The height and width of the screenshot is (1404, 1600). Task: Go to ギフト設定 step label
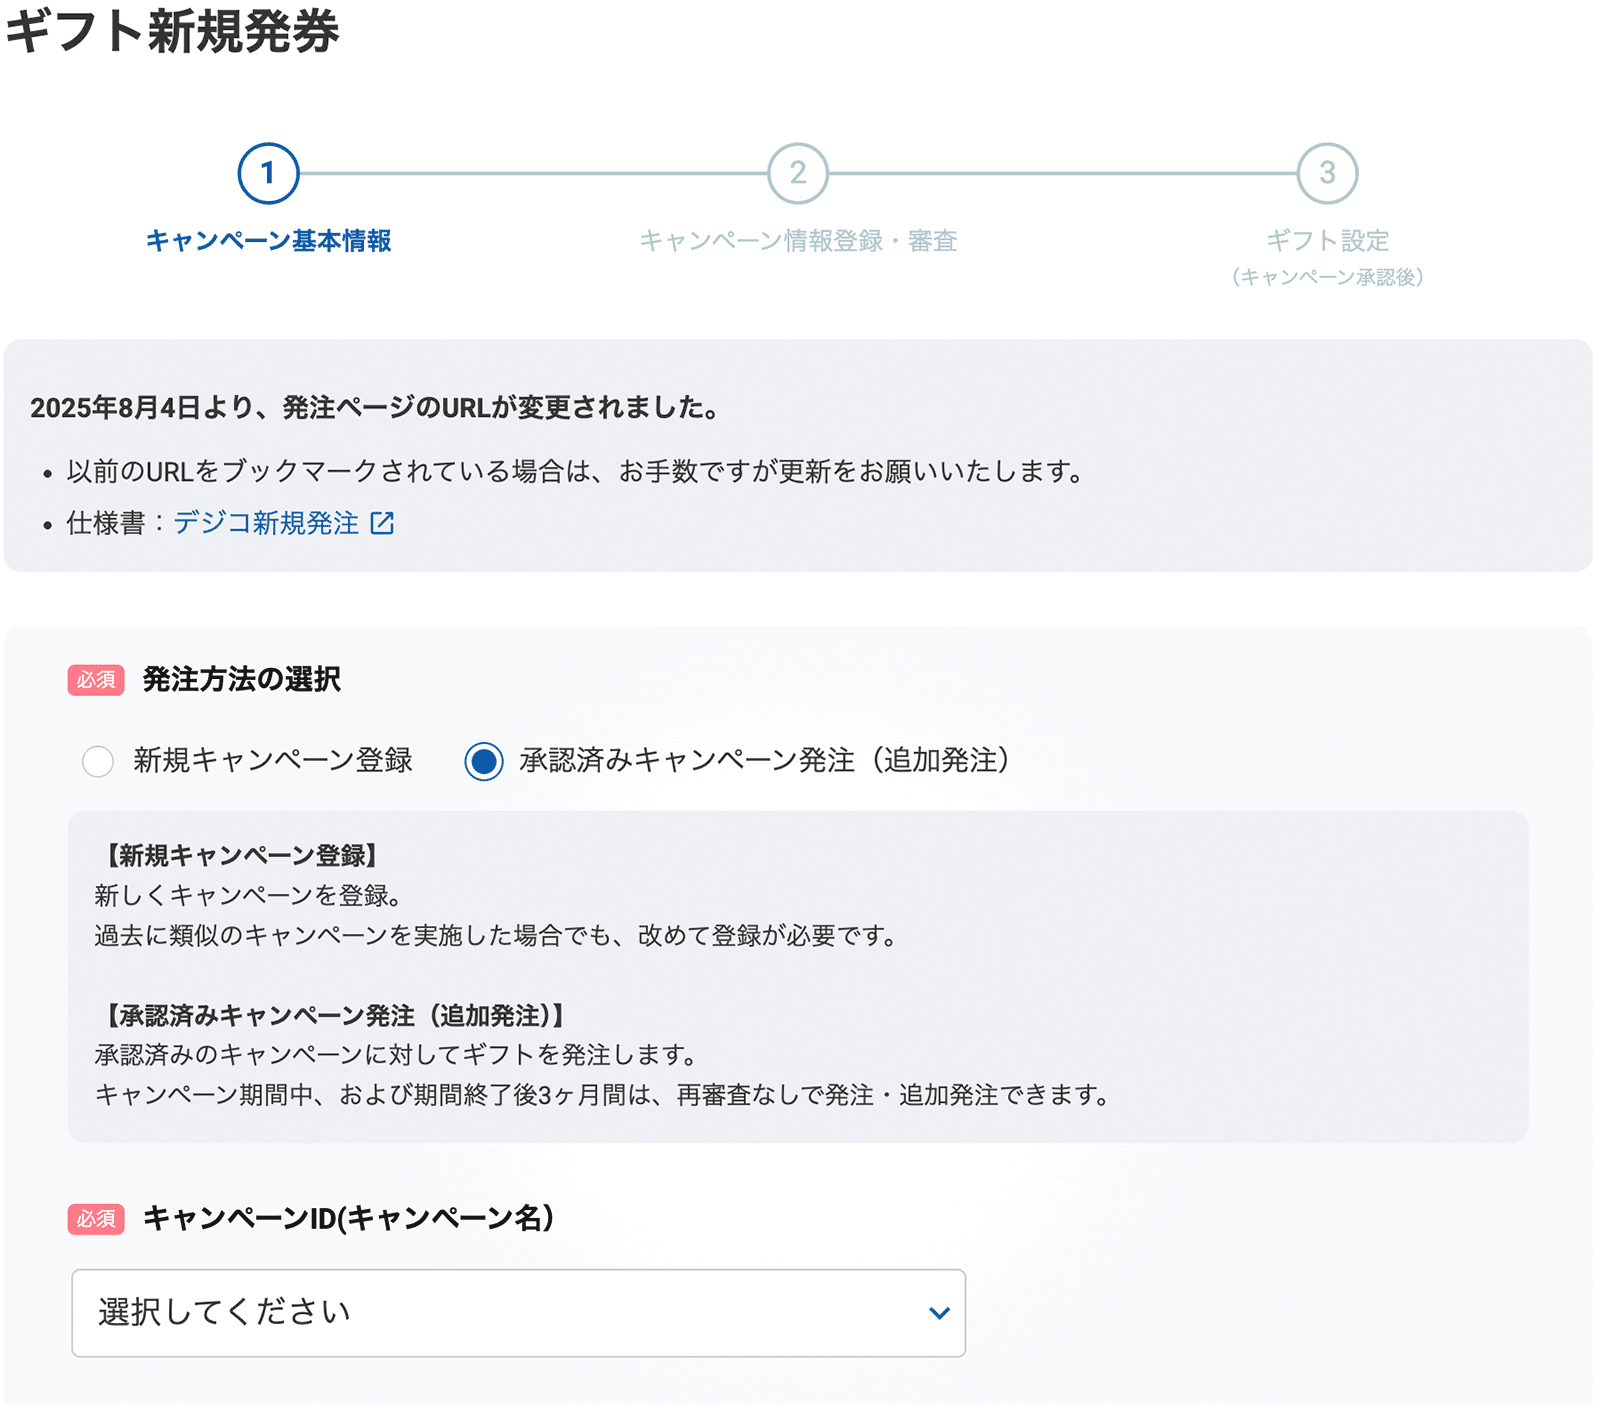click(1327, 241)
